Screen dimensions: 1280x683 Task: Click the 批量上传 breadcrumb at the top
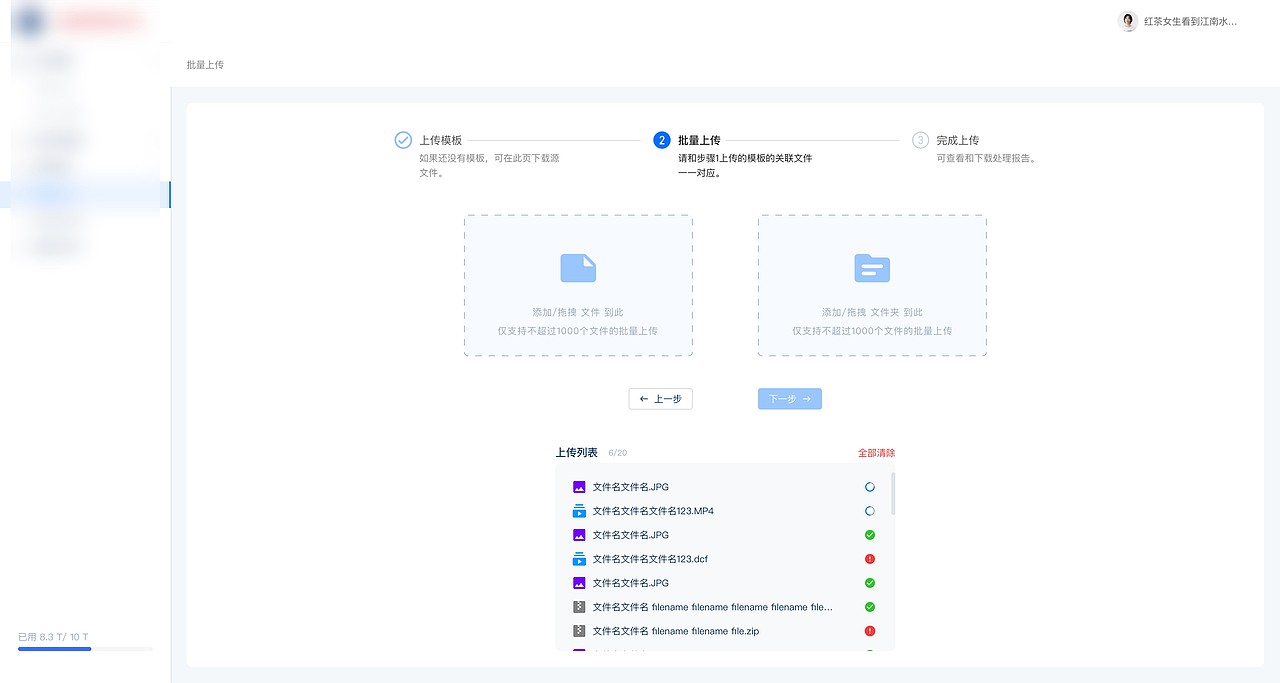(x=204, y=64)
